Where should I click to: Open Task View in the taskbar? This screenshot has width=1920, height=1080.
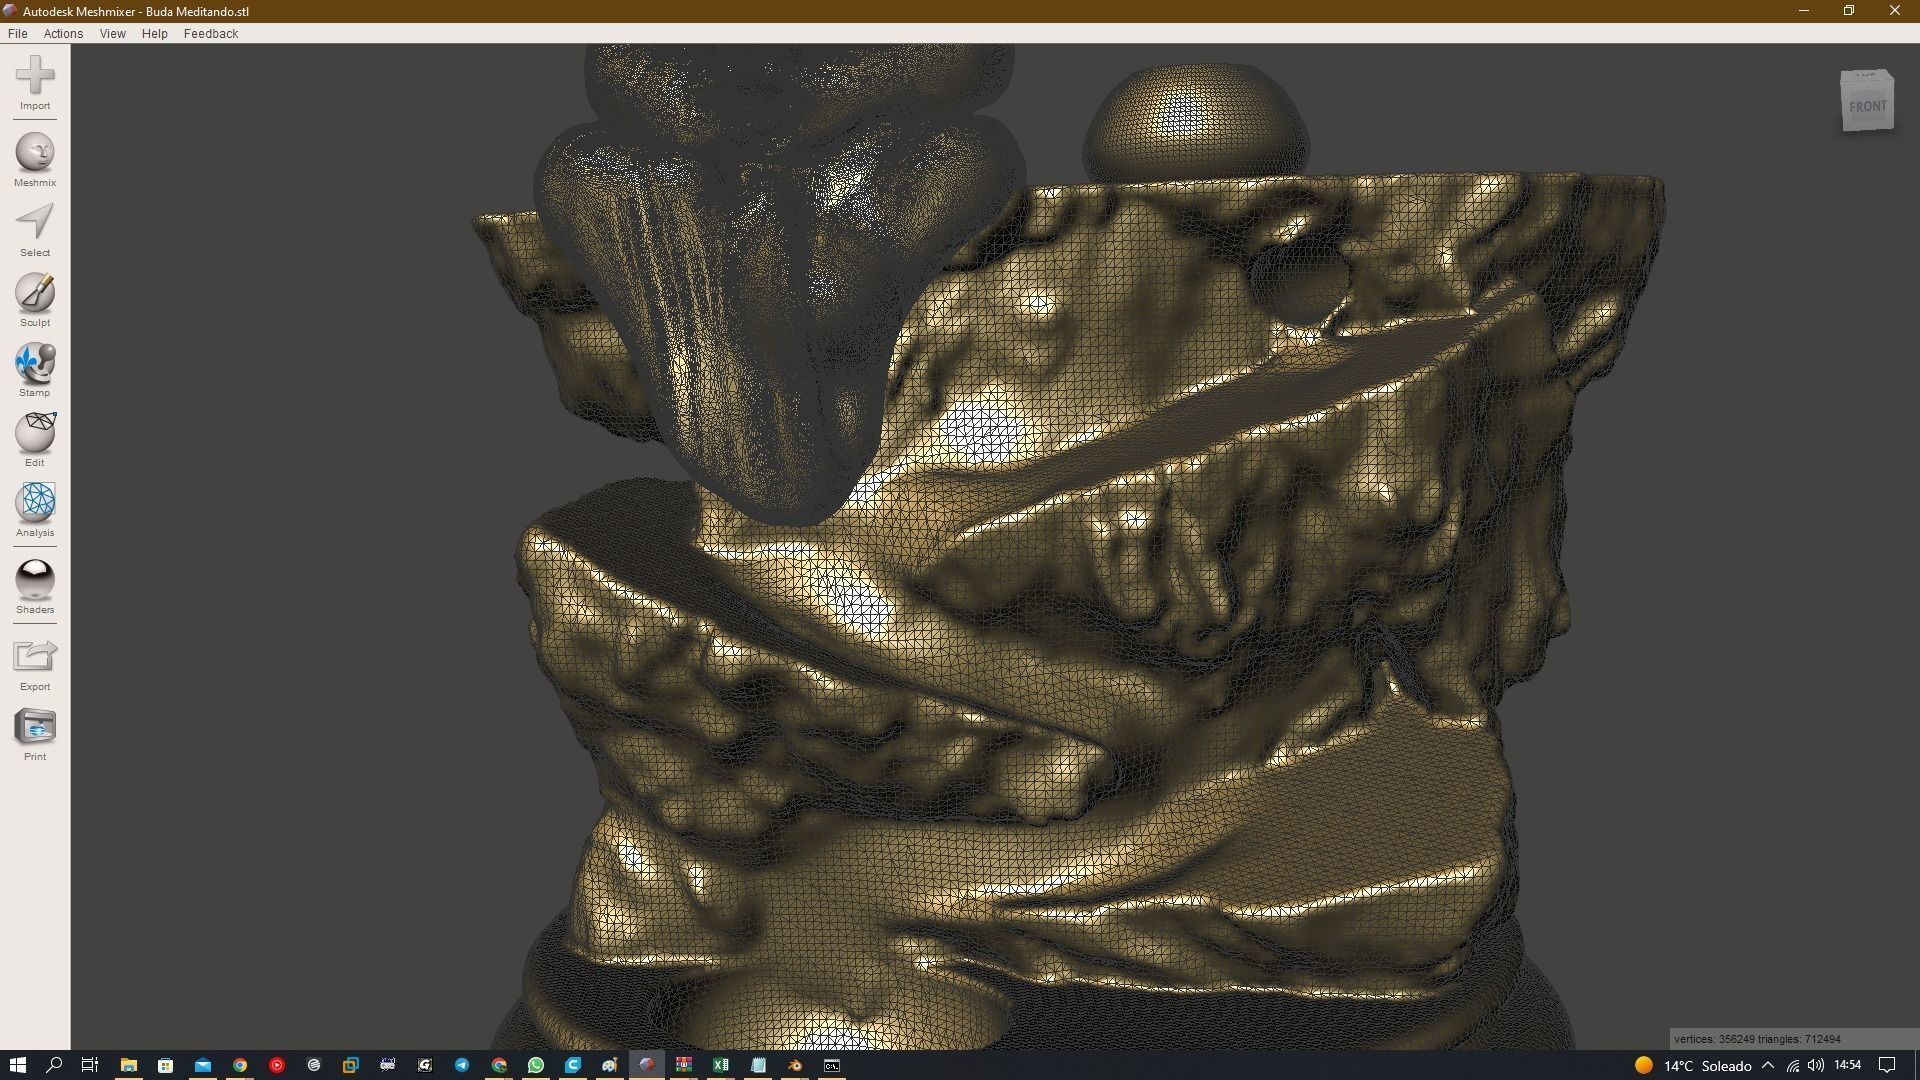point(90,1065)
